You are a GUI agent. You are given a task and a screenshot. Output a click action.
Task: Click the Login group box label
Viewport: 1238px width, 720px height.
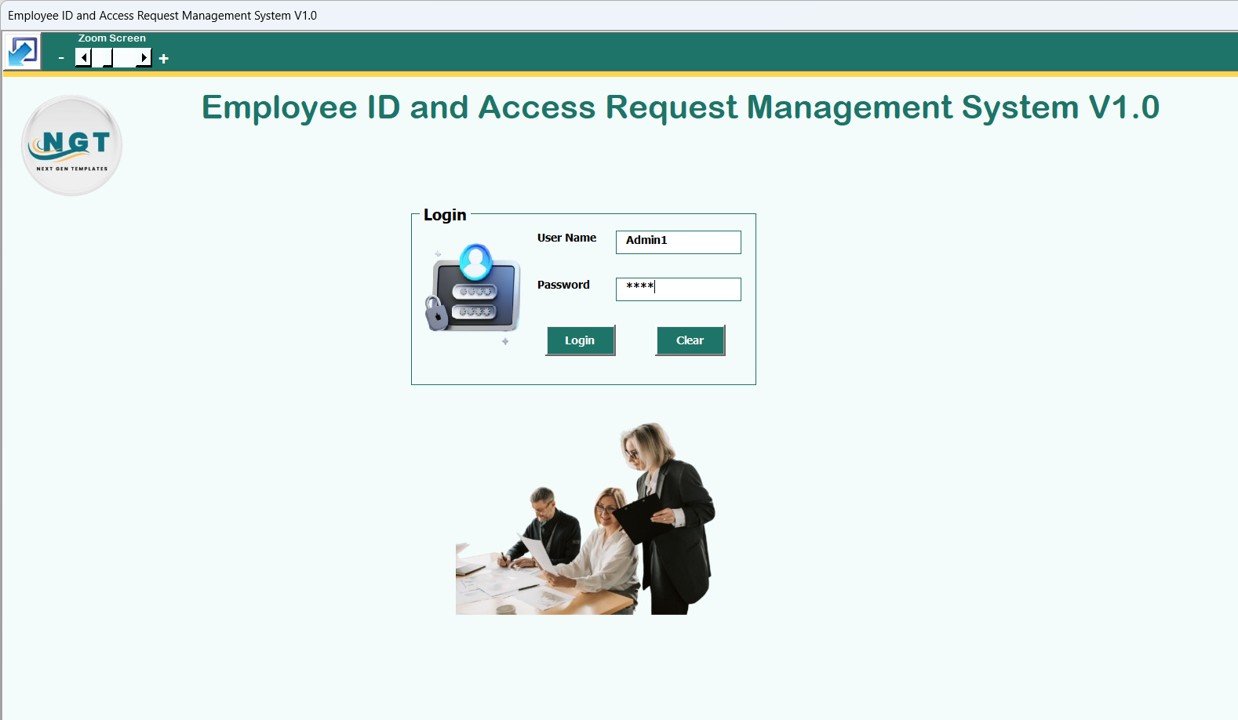[x=443, y=214]
